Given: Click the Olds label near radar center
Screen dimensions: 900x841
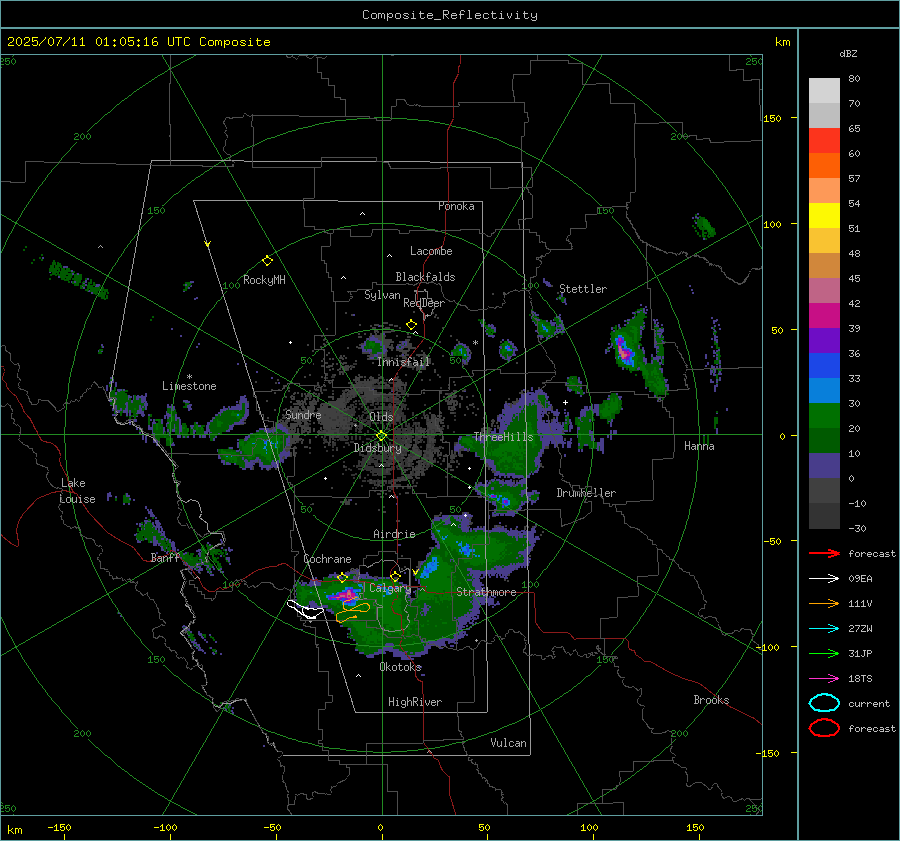Looking at the screenshot, I should click(381, 417).
